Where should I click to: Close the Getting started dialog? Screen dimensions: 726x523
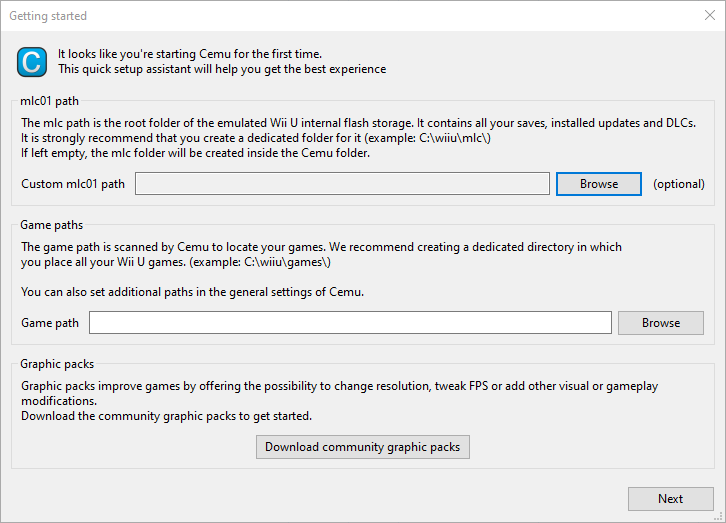click(x=709, y=15)
